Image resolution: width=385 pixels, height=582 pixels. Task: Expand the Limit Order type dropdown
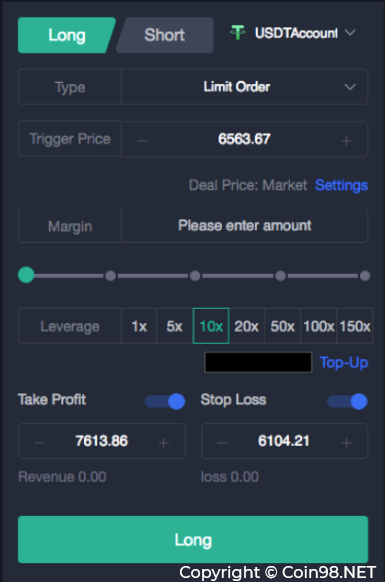[244, 86]
